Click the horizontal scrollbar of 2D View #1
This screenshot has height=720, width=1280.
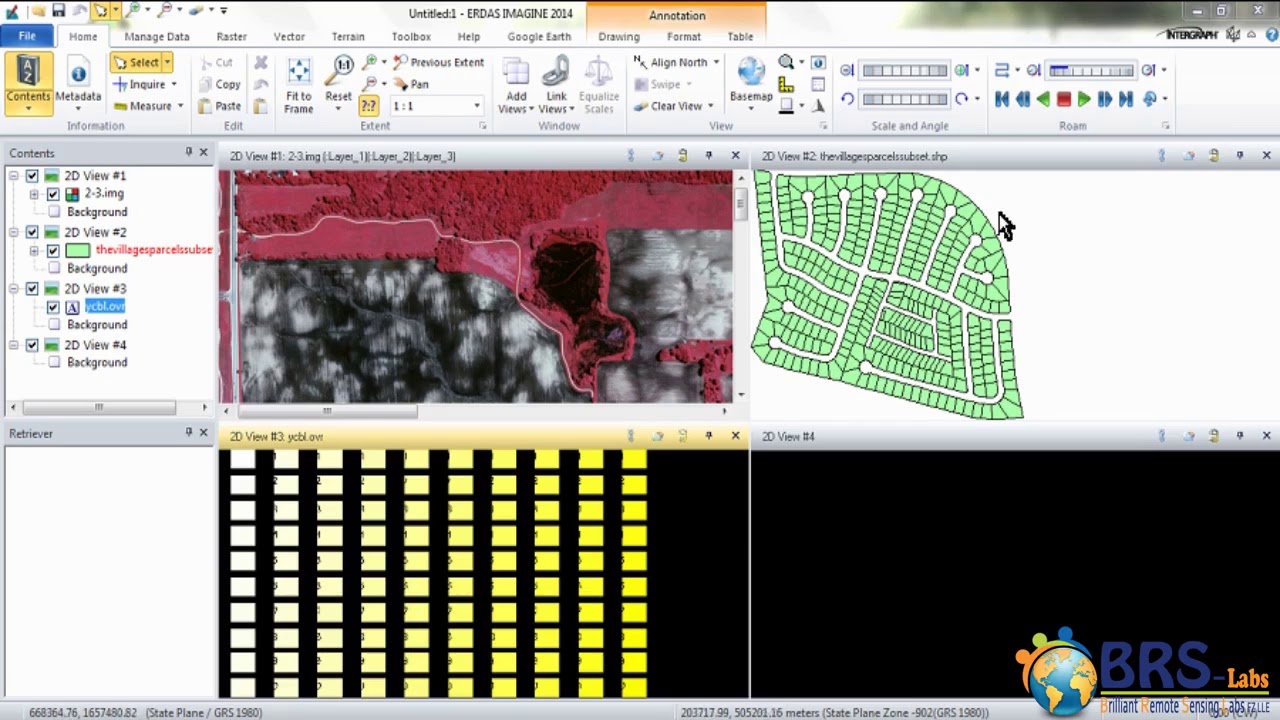325,410
